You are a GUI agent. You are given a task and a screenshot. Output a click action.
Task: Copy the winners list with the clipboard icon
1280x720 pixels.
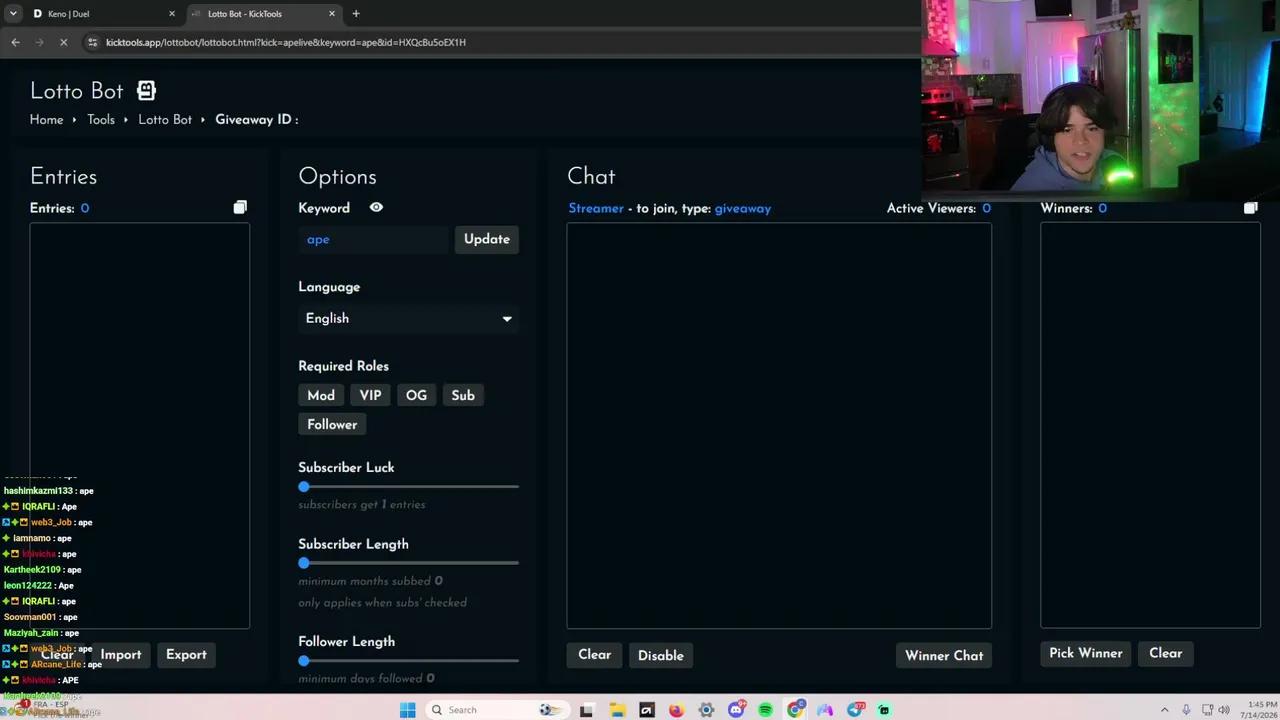(x=1250, y=207)
